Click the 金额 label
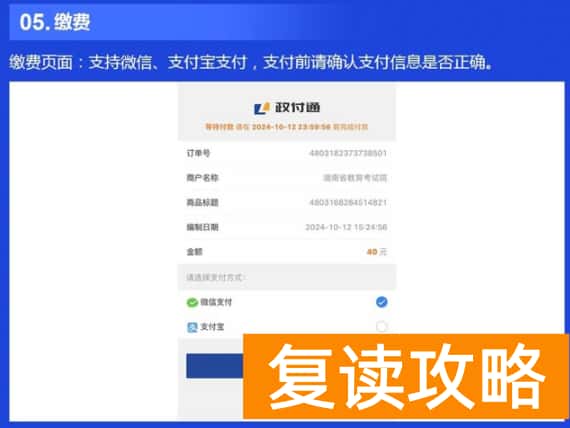This screenshot has height=428, width=570. tap(194, 252)
